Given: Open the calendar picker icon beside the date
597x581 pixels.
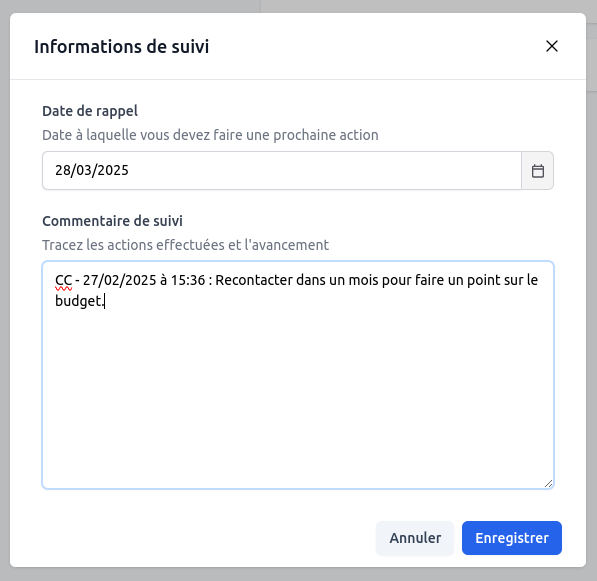Looking at the screenshot, I should tap(537, 171).
